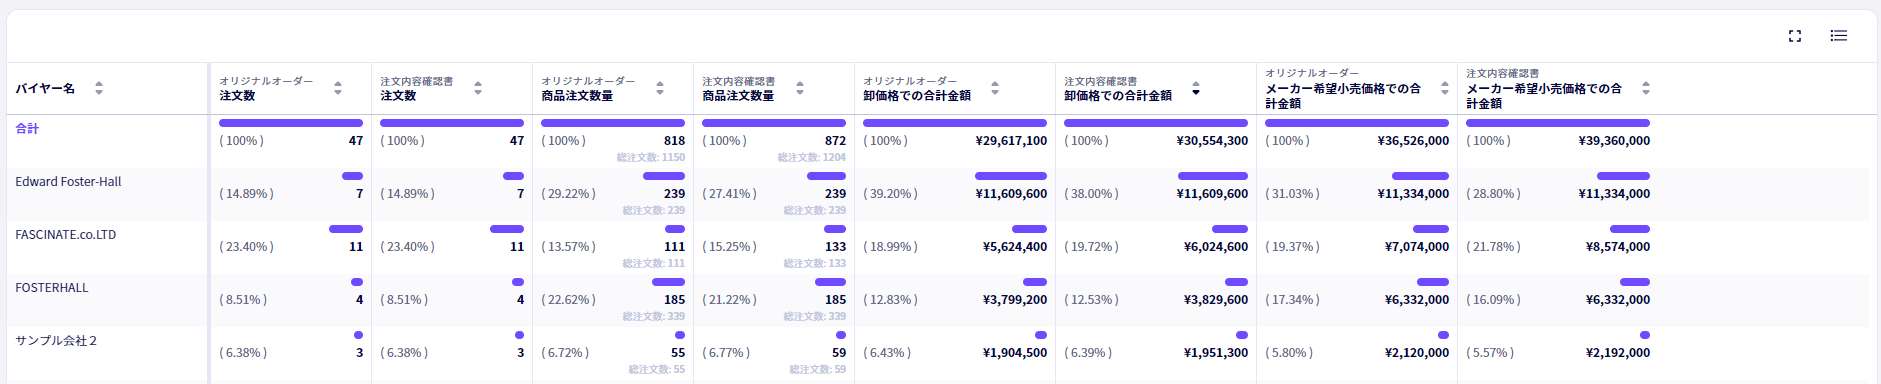Click percentage (18.99%) for FASCINATE.co.LTD
The height and width of the screenshot is (384, 1881).
[x=890, y=247]
